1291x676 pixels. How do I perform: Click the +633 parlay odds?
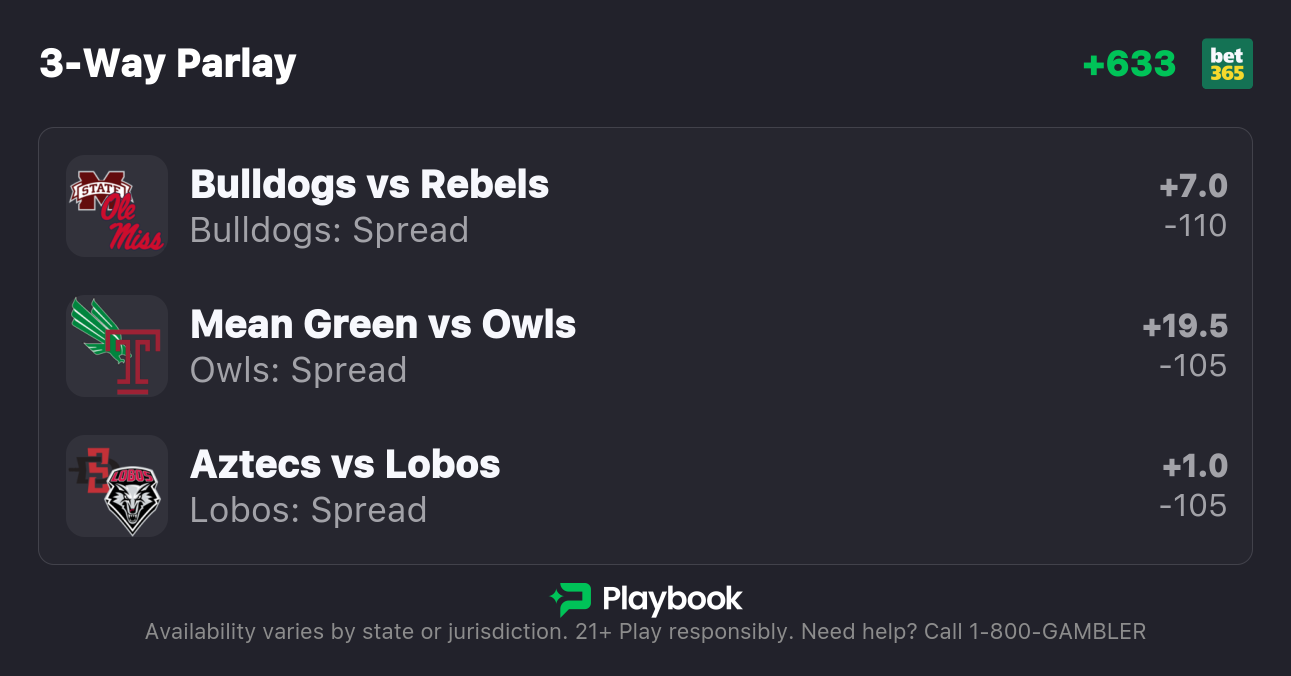coord(1129,64)
